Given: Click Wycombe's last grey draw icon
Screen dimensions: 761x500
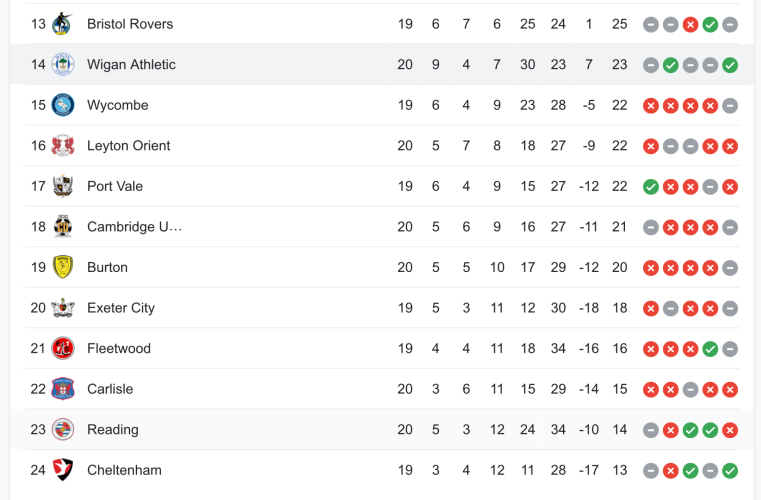Looking at the screenshot, I should click(x=730, y=105).
